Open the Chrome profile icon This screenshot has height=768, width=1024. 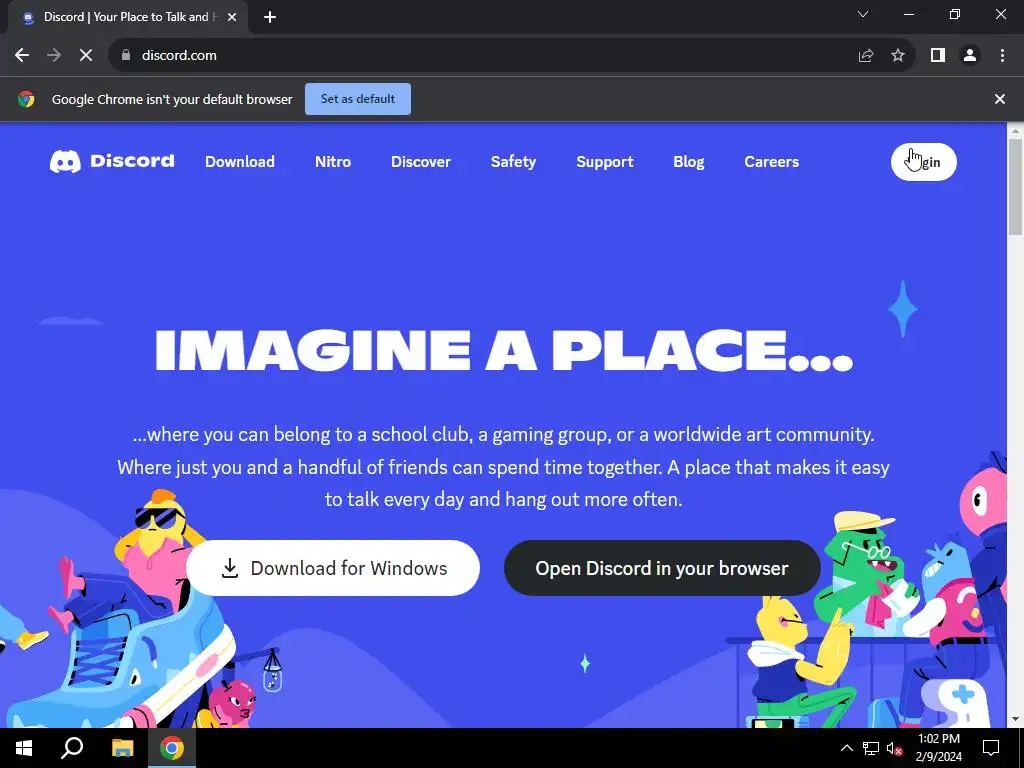970,56
